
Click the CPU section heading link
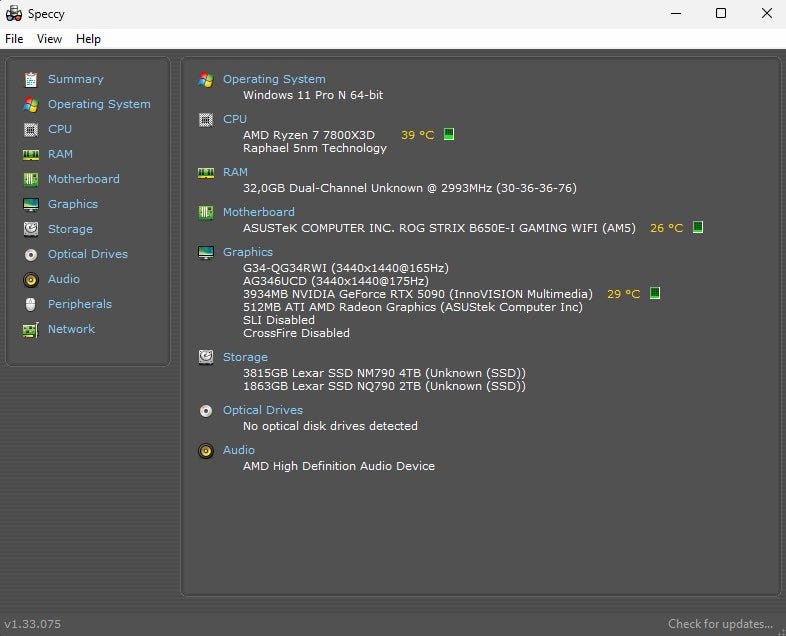(x=234, y=119)
